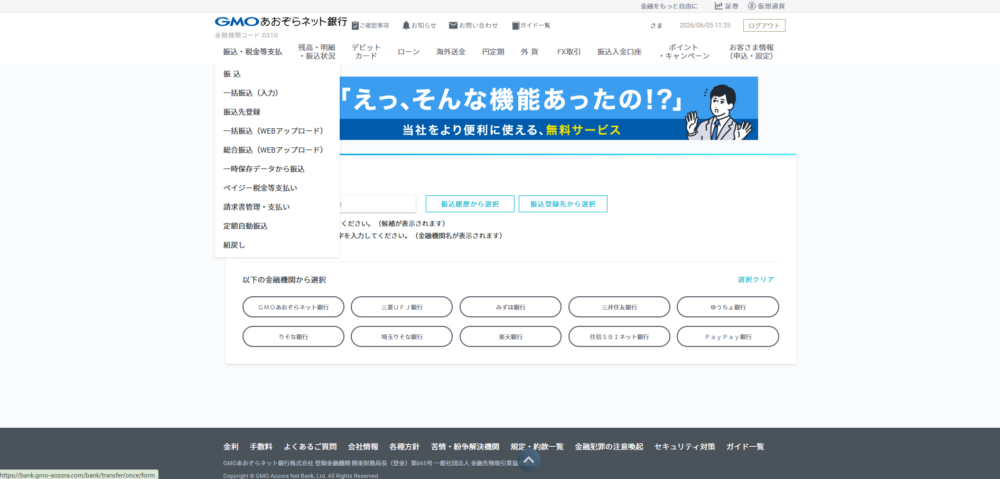
Task: Click the 仮想通貨 coin icon
Action: 752,6
